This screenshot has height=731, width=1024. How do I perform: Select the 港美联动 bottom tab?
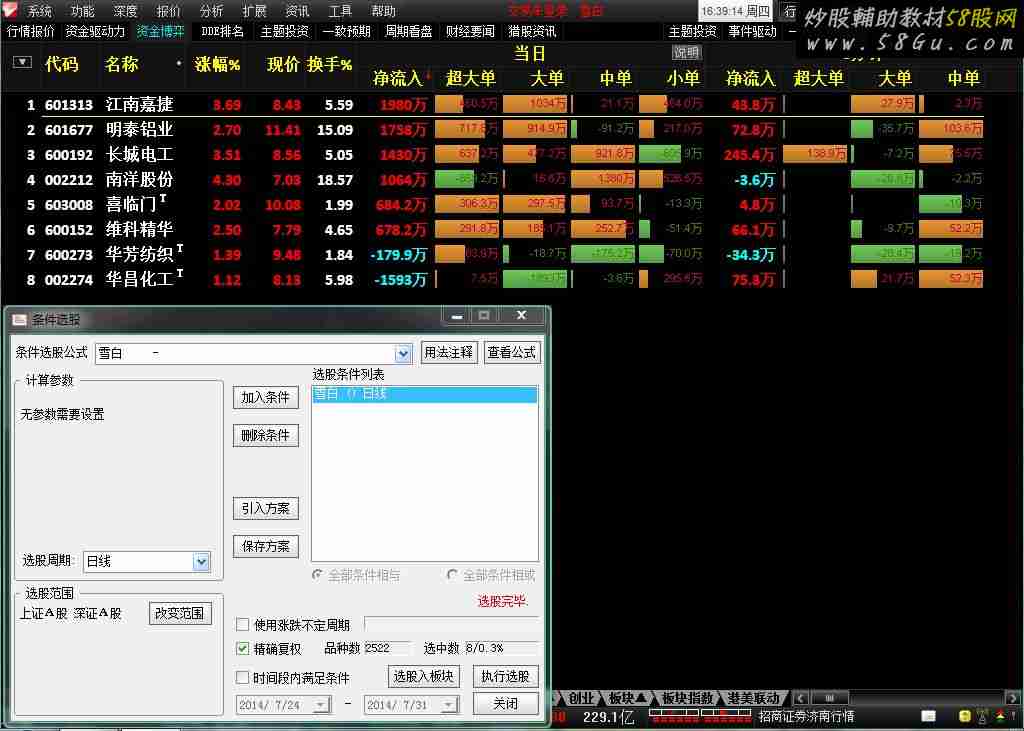point(754,698)
